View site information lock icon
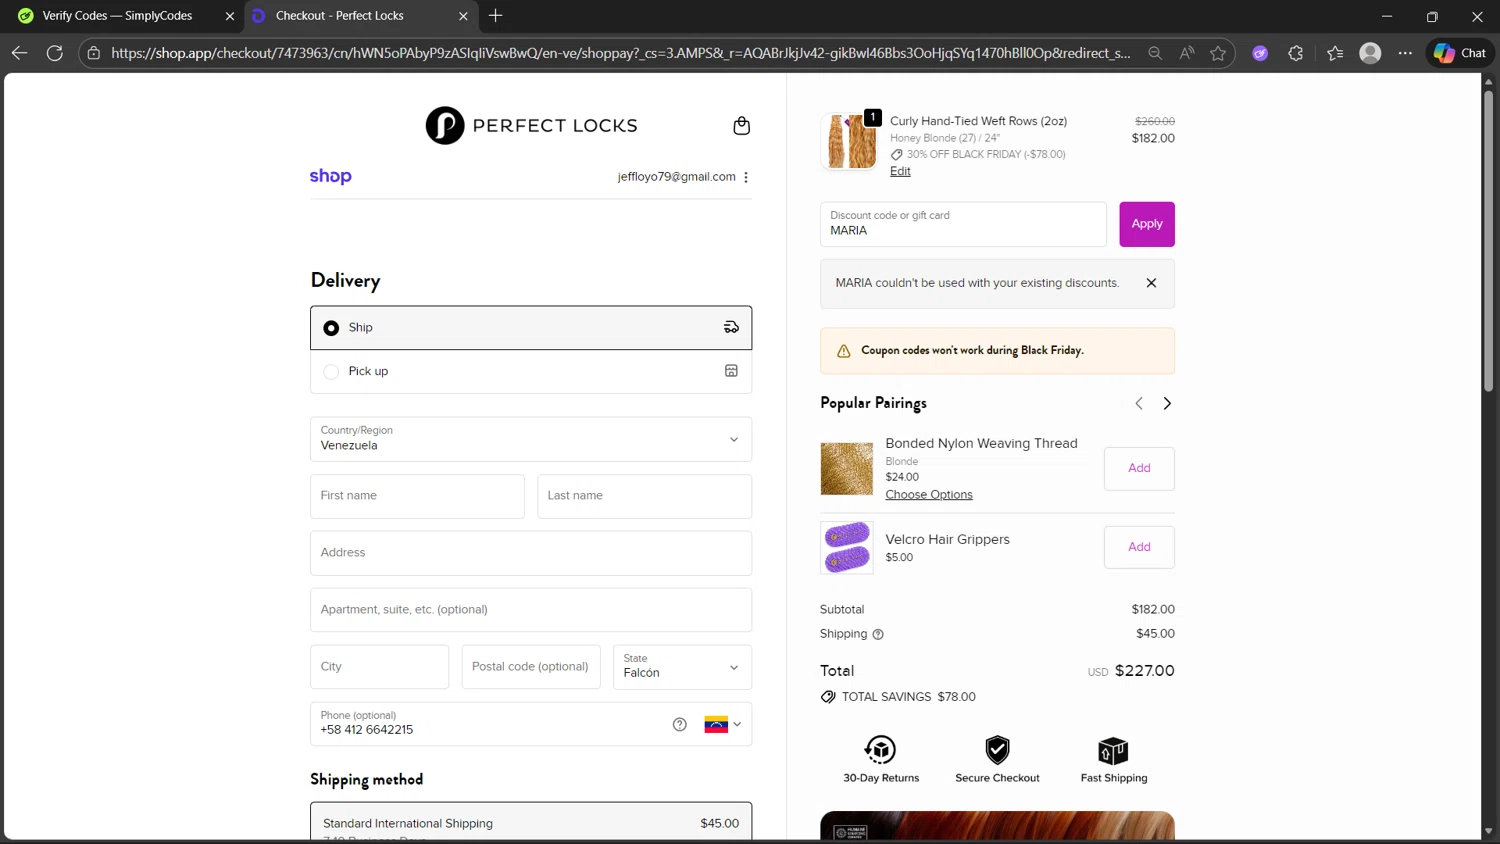 click(x=93, y=53)
